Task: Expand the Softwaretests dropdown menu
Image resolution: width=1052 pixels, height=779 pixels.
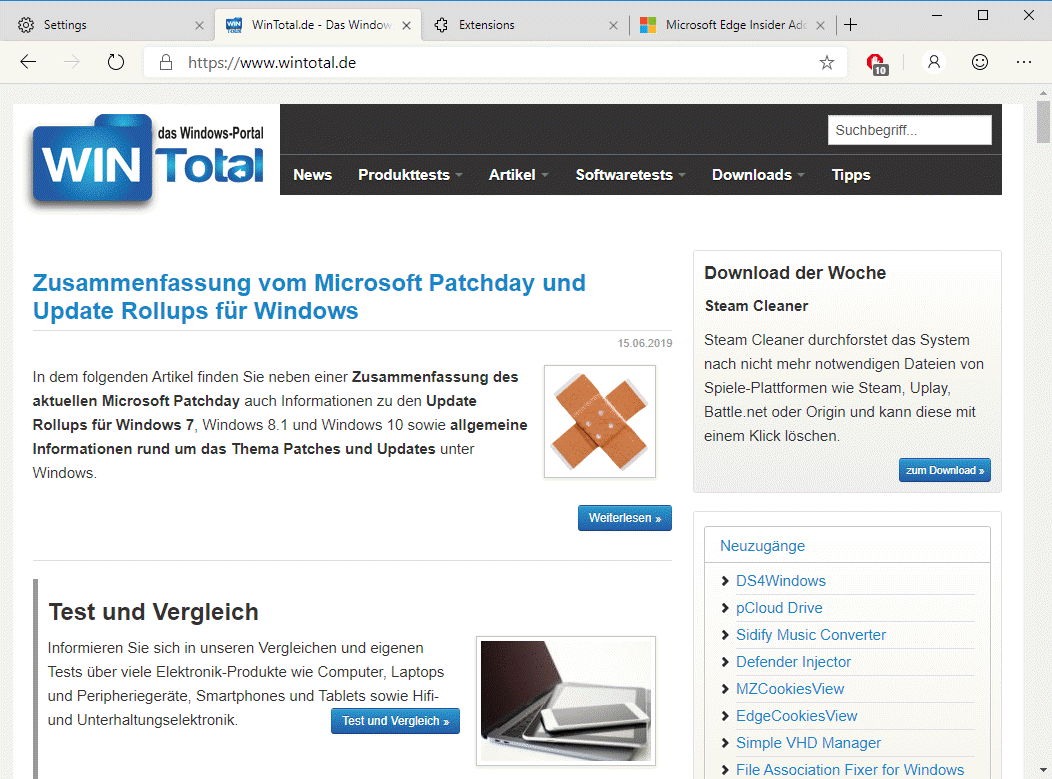Action: [x=630, y=175]
